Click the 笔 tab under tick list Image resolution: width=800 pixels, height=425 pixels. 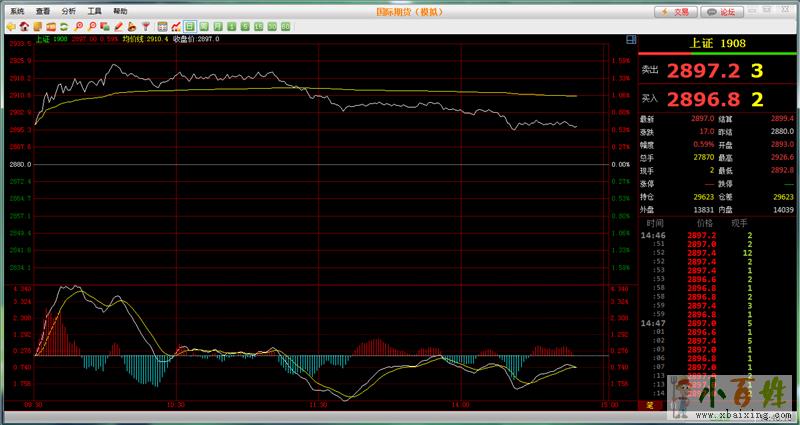[x=648, y=406]
